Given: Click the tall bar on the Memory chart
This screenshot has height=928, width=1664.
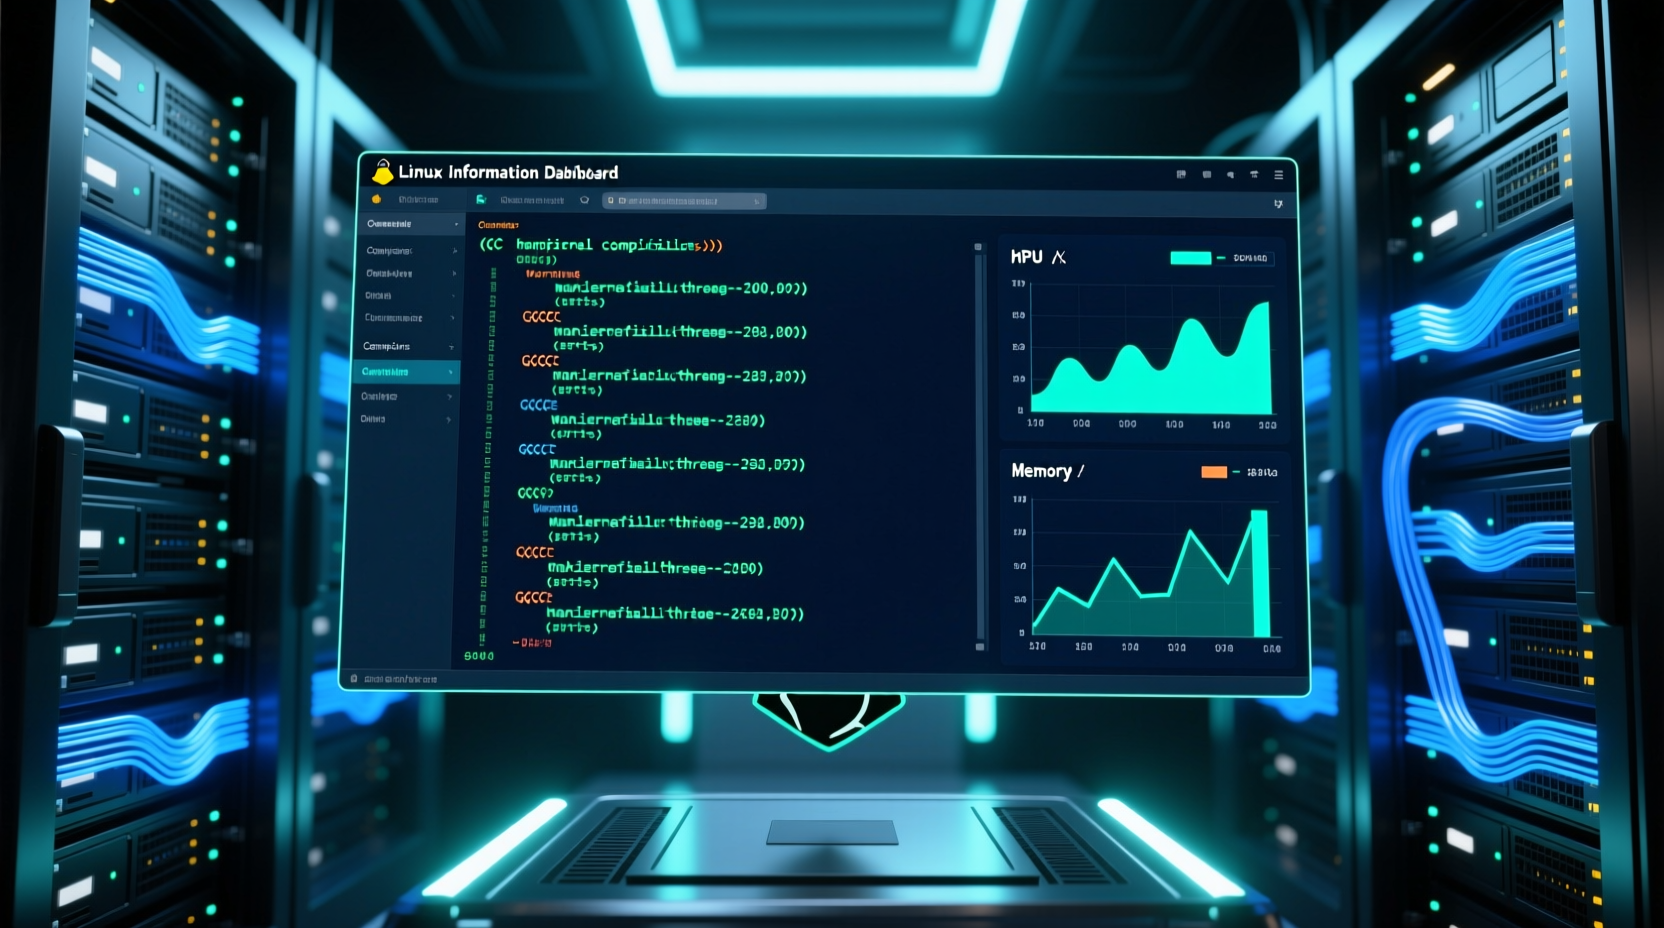Looking at the screenshot, I should [x=1260, y=573].
